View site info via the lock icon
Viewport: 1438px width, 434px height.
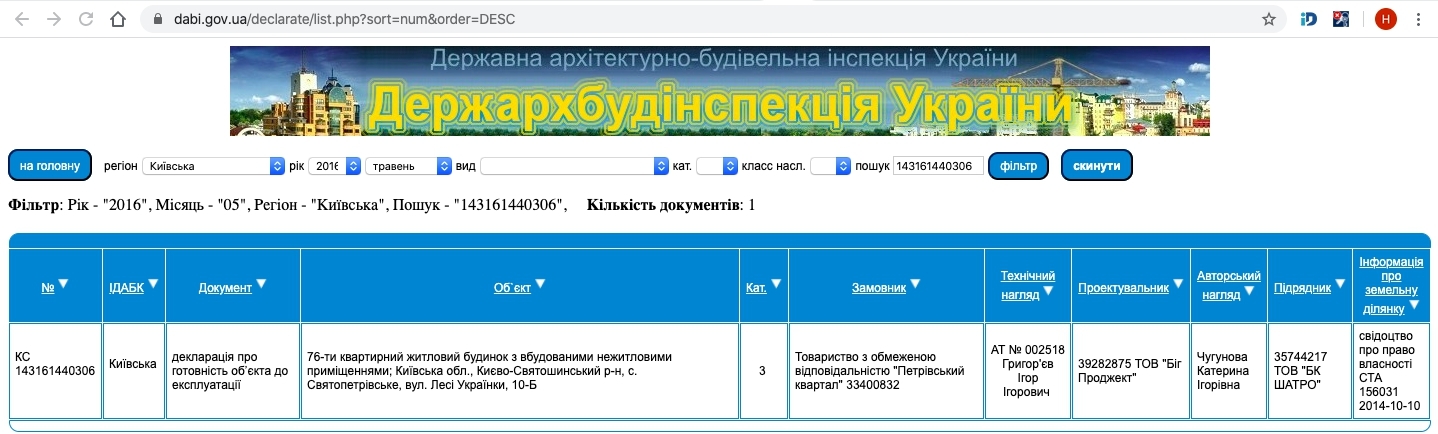click(x=158, y=19)
